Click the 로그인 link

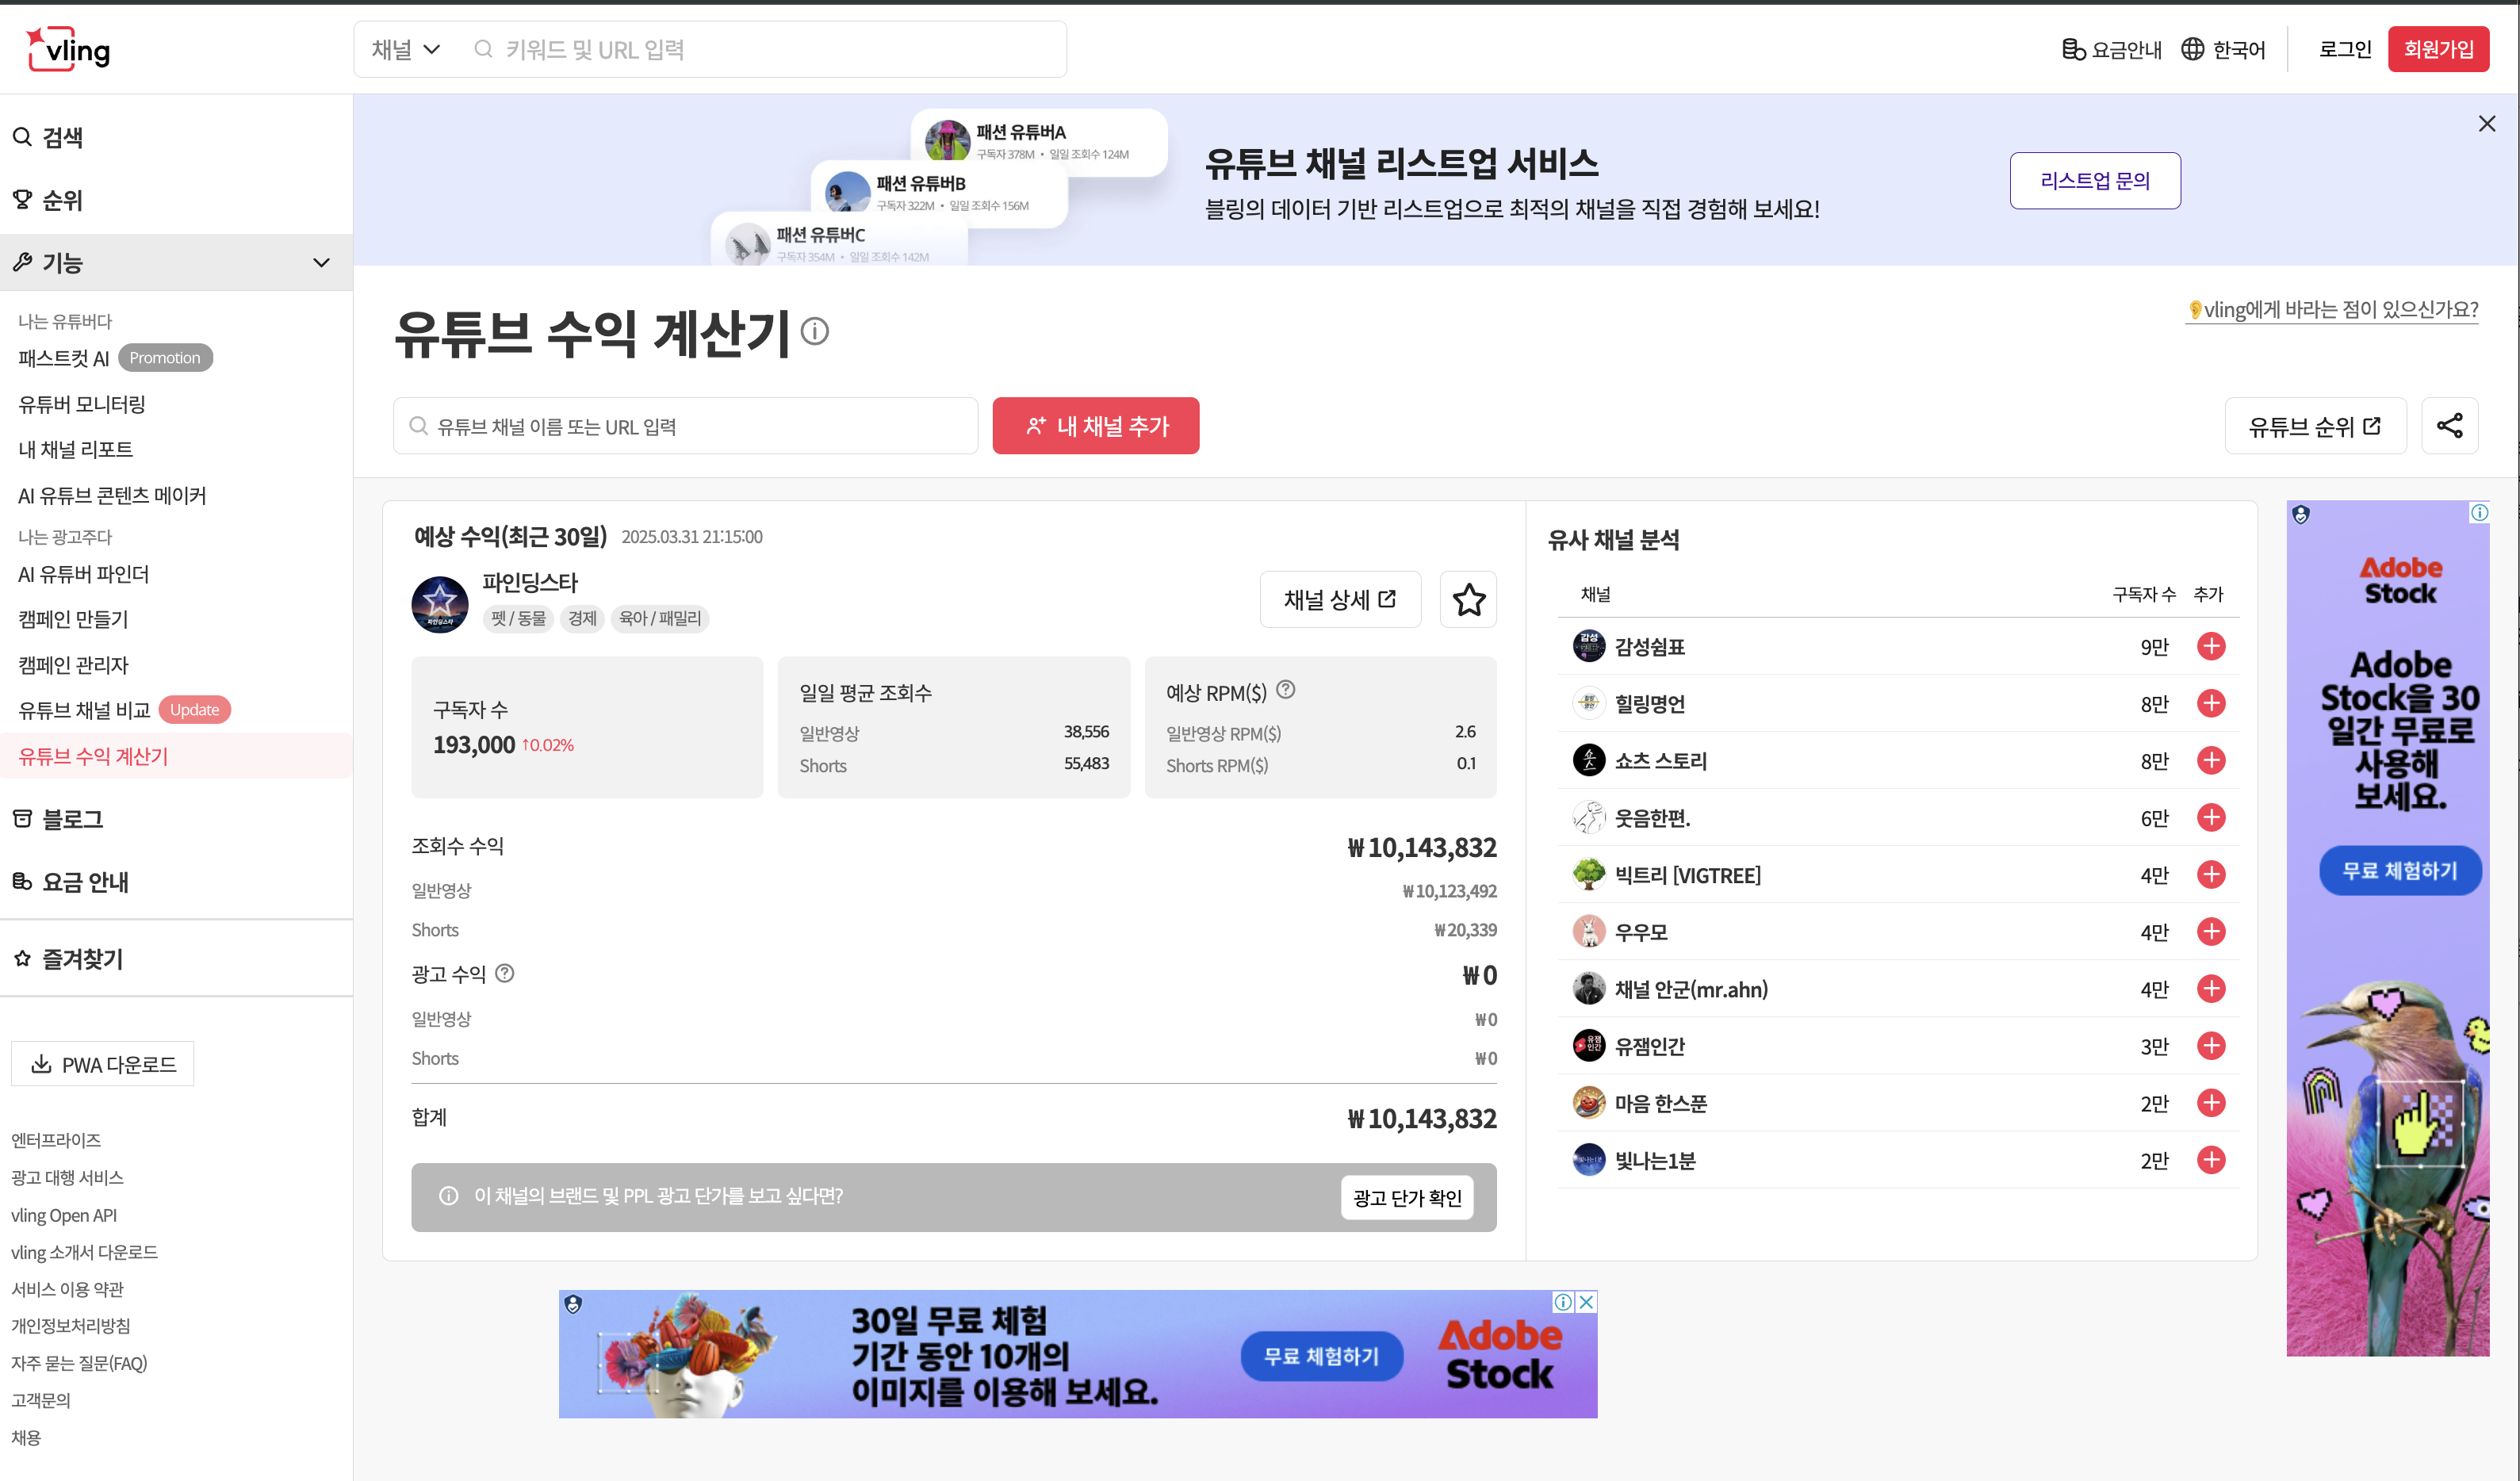(2345, 49)
